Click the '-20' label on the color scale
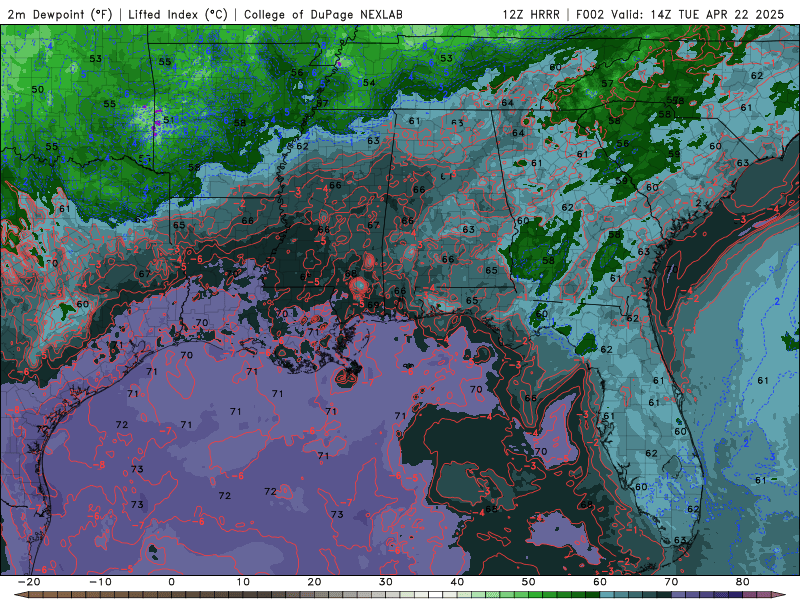Screen dimensions: 800x600 click(x=29, y=582)
